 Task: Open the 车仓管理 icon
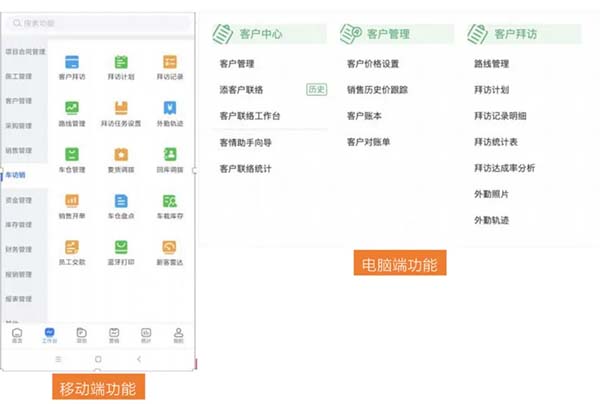(x=72, y=154)
